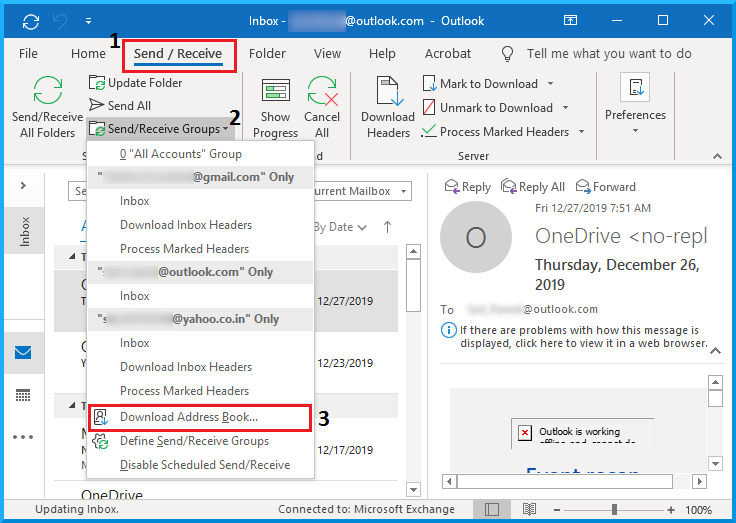Click the Undo icon in title bar

coord(60,21)
